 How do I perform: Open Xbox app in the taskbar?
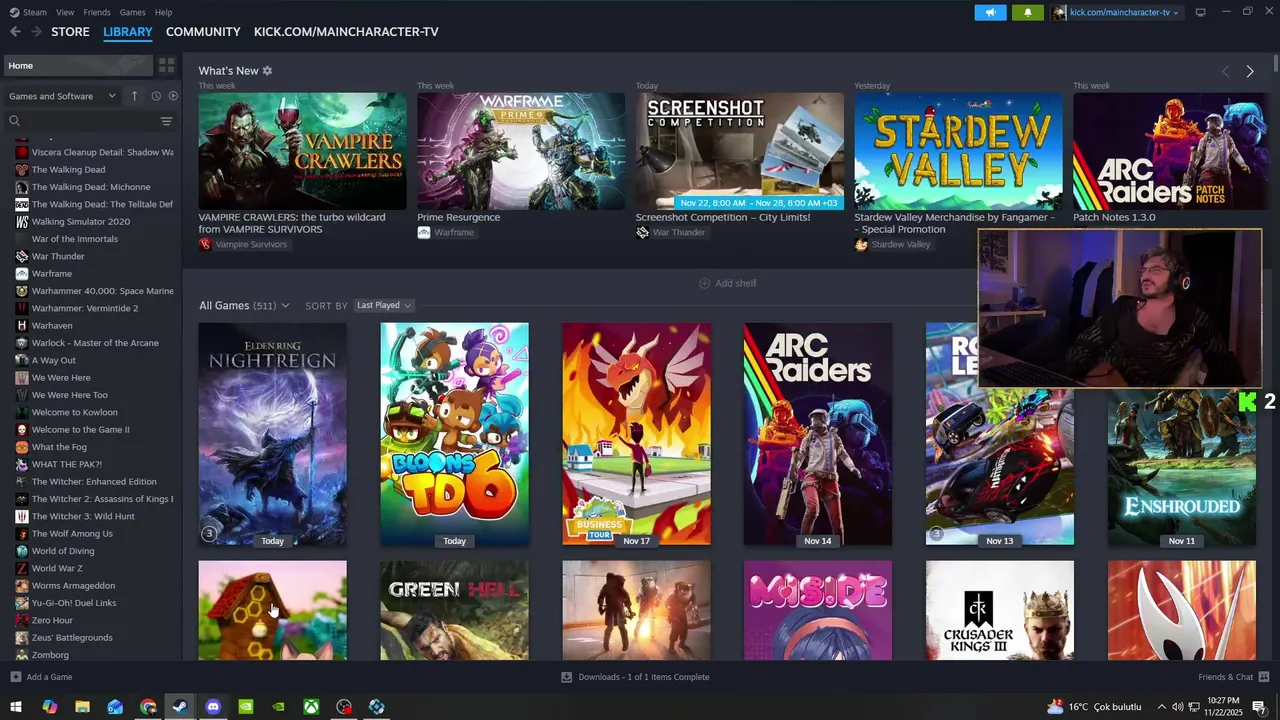[312, 707]
